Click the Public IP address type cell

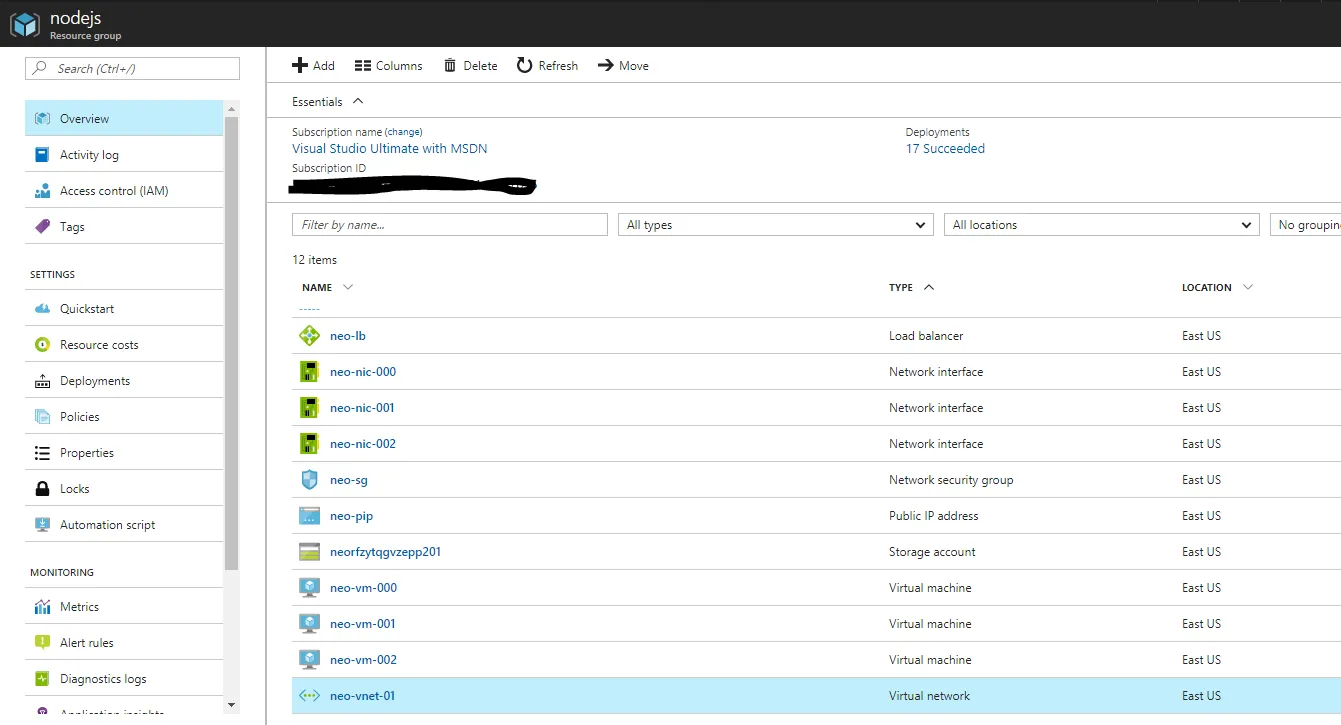[x=934, y=516]
